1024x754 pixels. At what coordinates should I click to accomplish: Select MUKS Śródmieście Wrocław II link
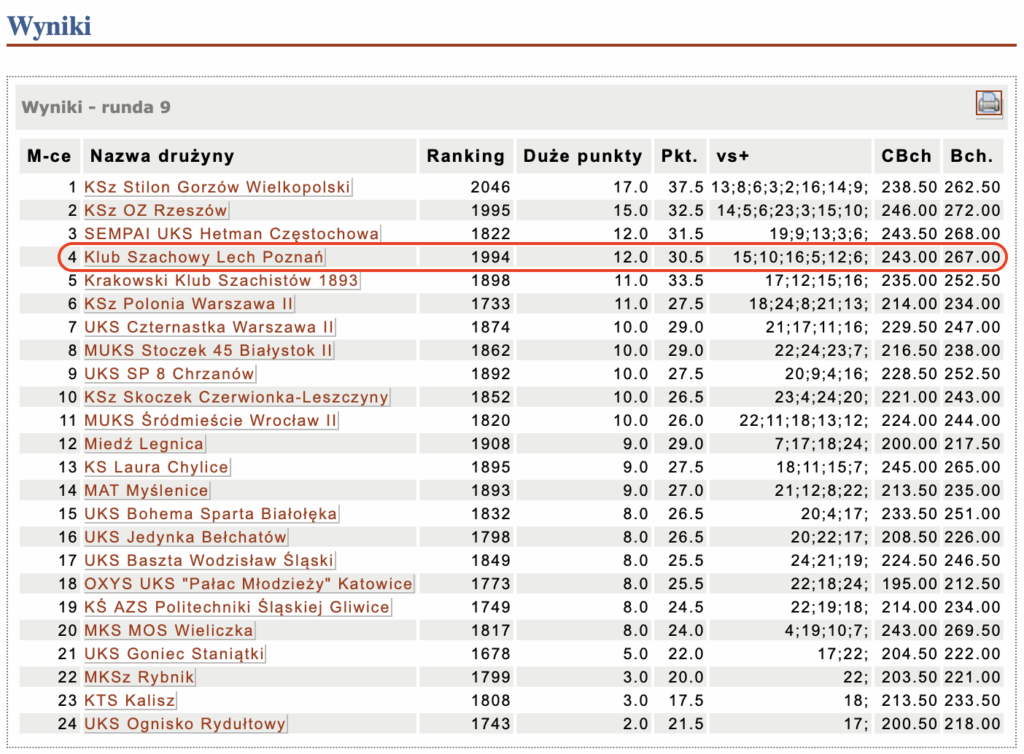[x=211, y=421]
